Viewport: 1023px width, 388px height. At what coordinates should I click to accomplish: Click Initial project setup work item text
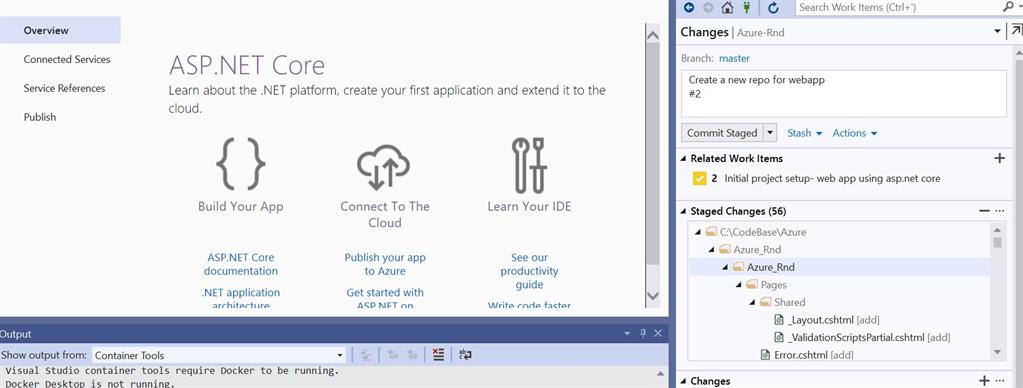(832, 179)
